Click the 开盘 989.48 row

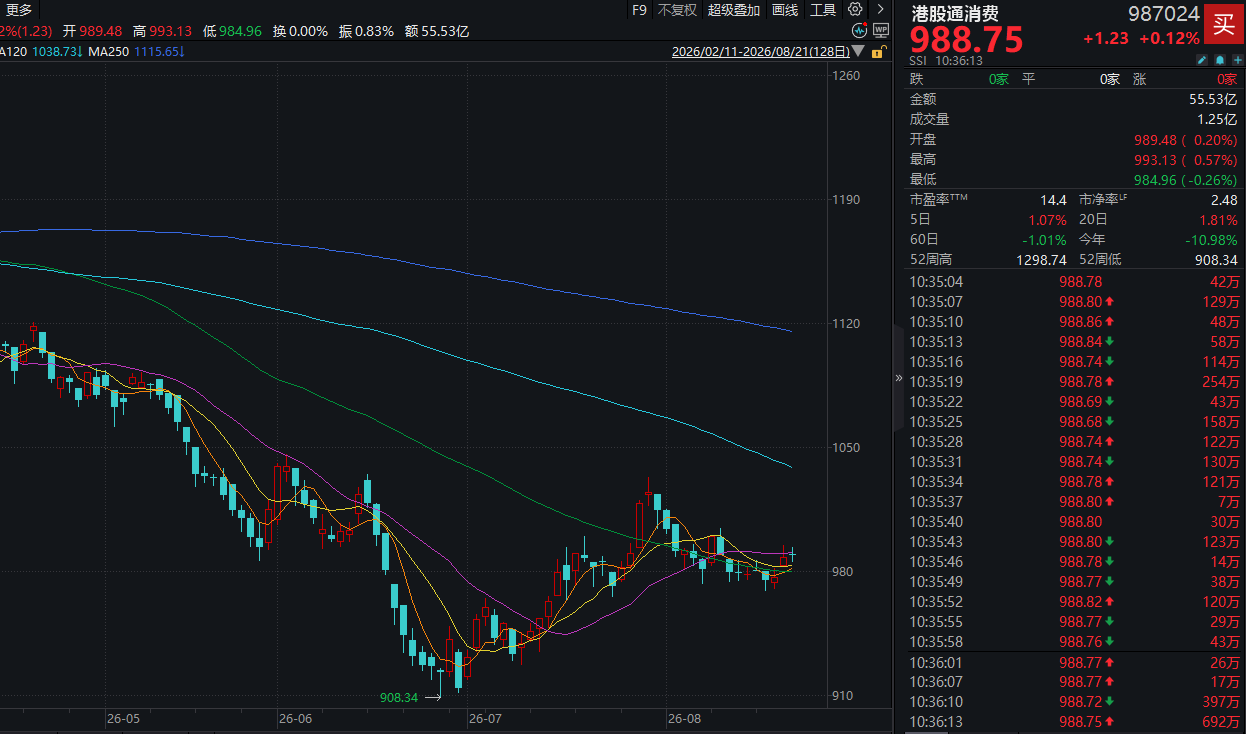pyautogui.click(x=1073, y=139)
